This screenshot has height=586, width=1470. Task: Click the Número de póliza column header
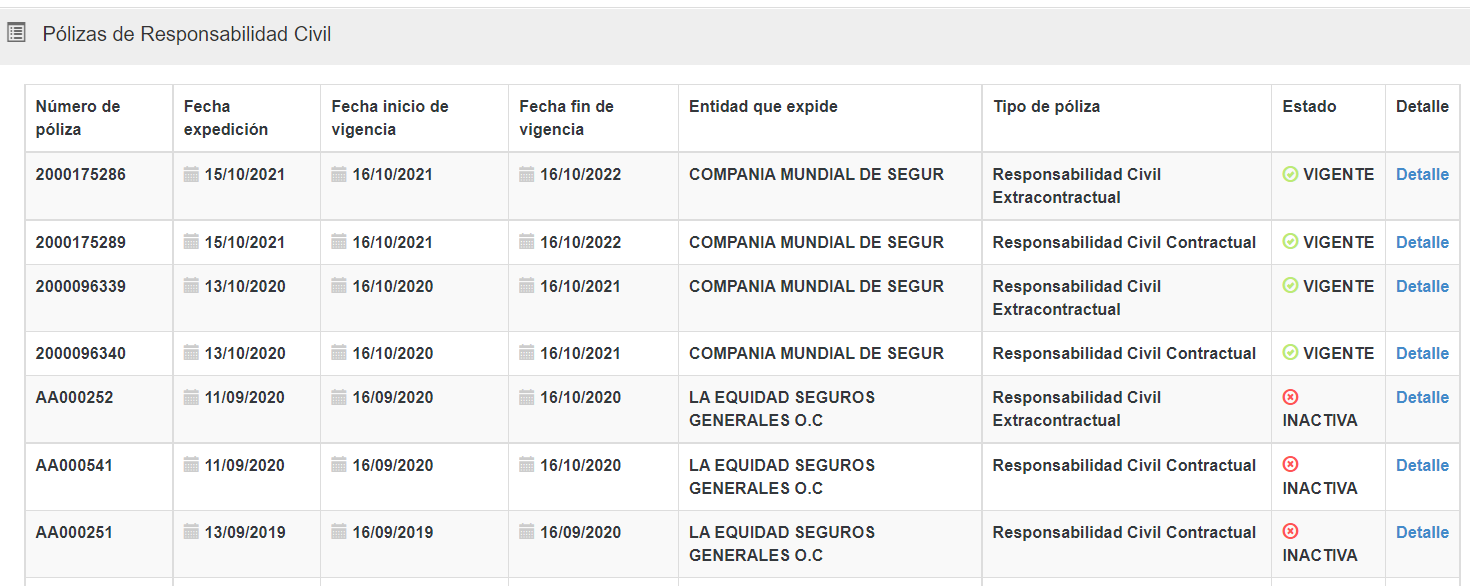coord(78,118)
